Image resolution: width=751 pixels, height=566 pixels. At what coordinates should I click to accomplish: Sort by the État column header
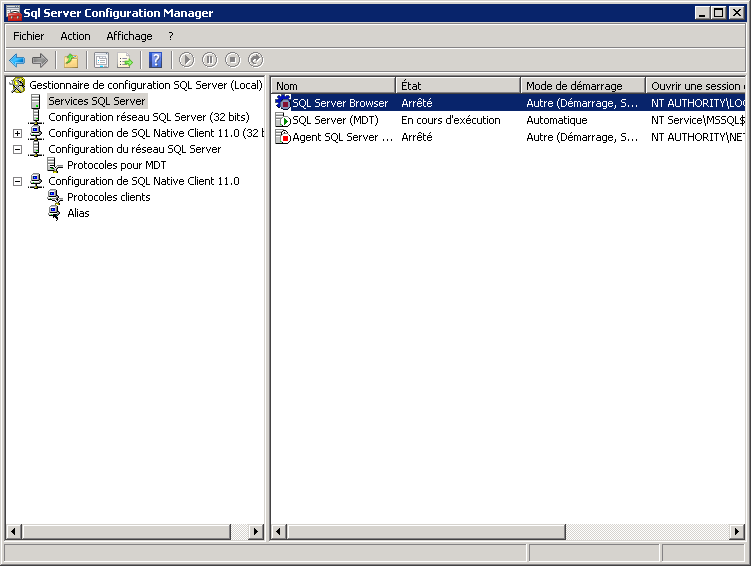(458, 86)
